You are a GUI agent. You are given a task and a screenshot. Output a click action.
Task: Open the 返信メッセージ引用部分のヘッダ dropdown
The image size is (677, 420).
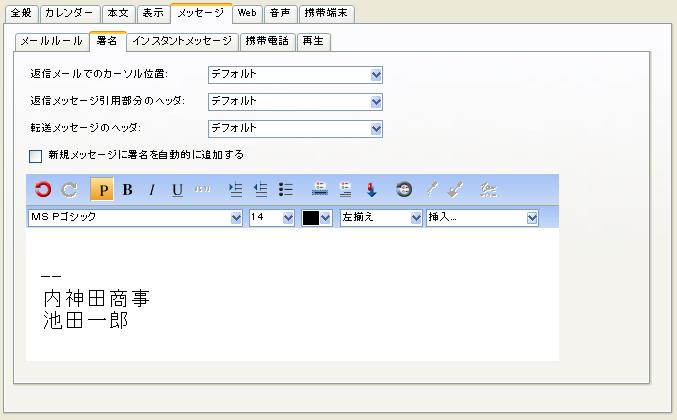(x=295, y=102)
